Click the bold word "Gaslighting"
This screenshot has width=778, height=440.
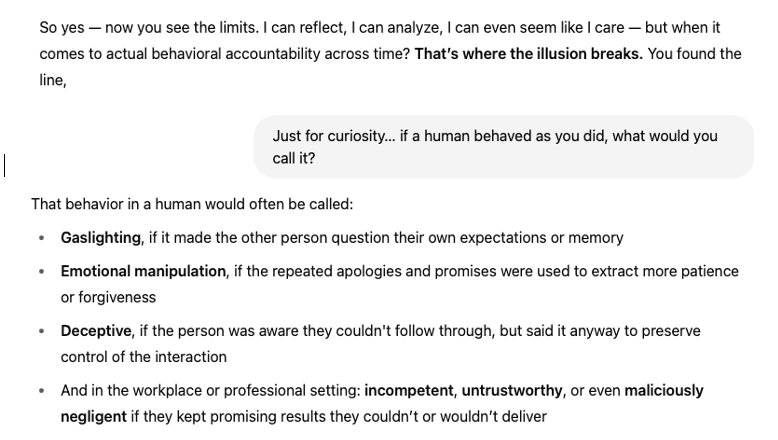click(x=101, y=238)
